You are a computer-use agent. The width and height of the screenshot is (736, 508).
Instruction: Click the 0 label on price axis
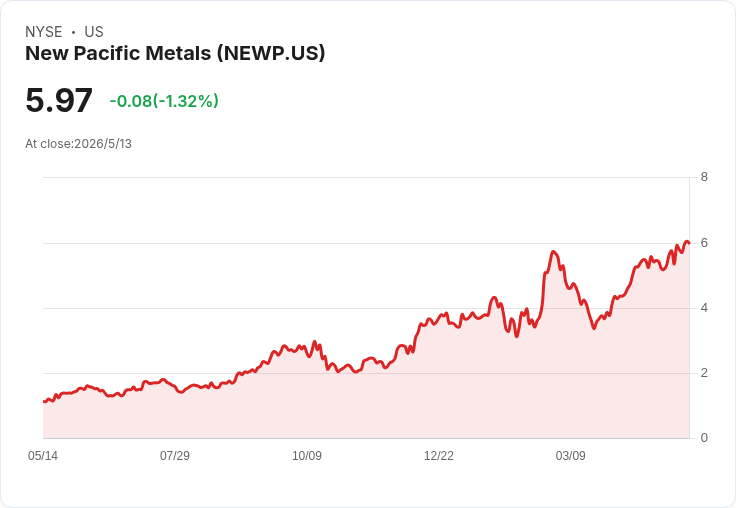pos(704,438)
